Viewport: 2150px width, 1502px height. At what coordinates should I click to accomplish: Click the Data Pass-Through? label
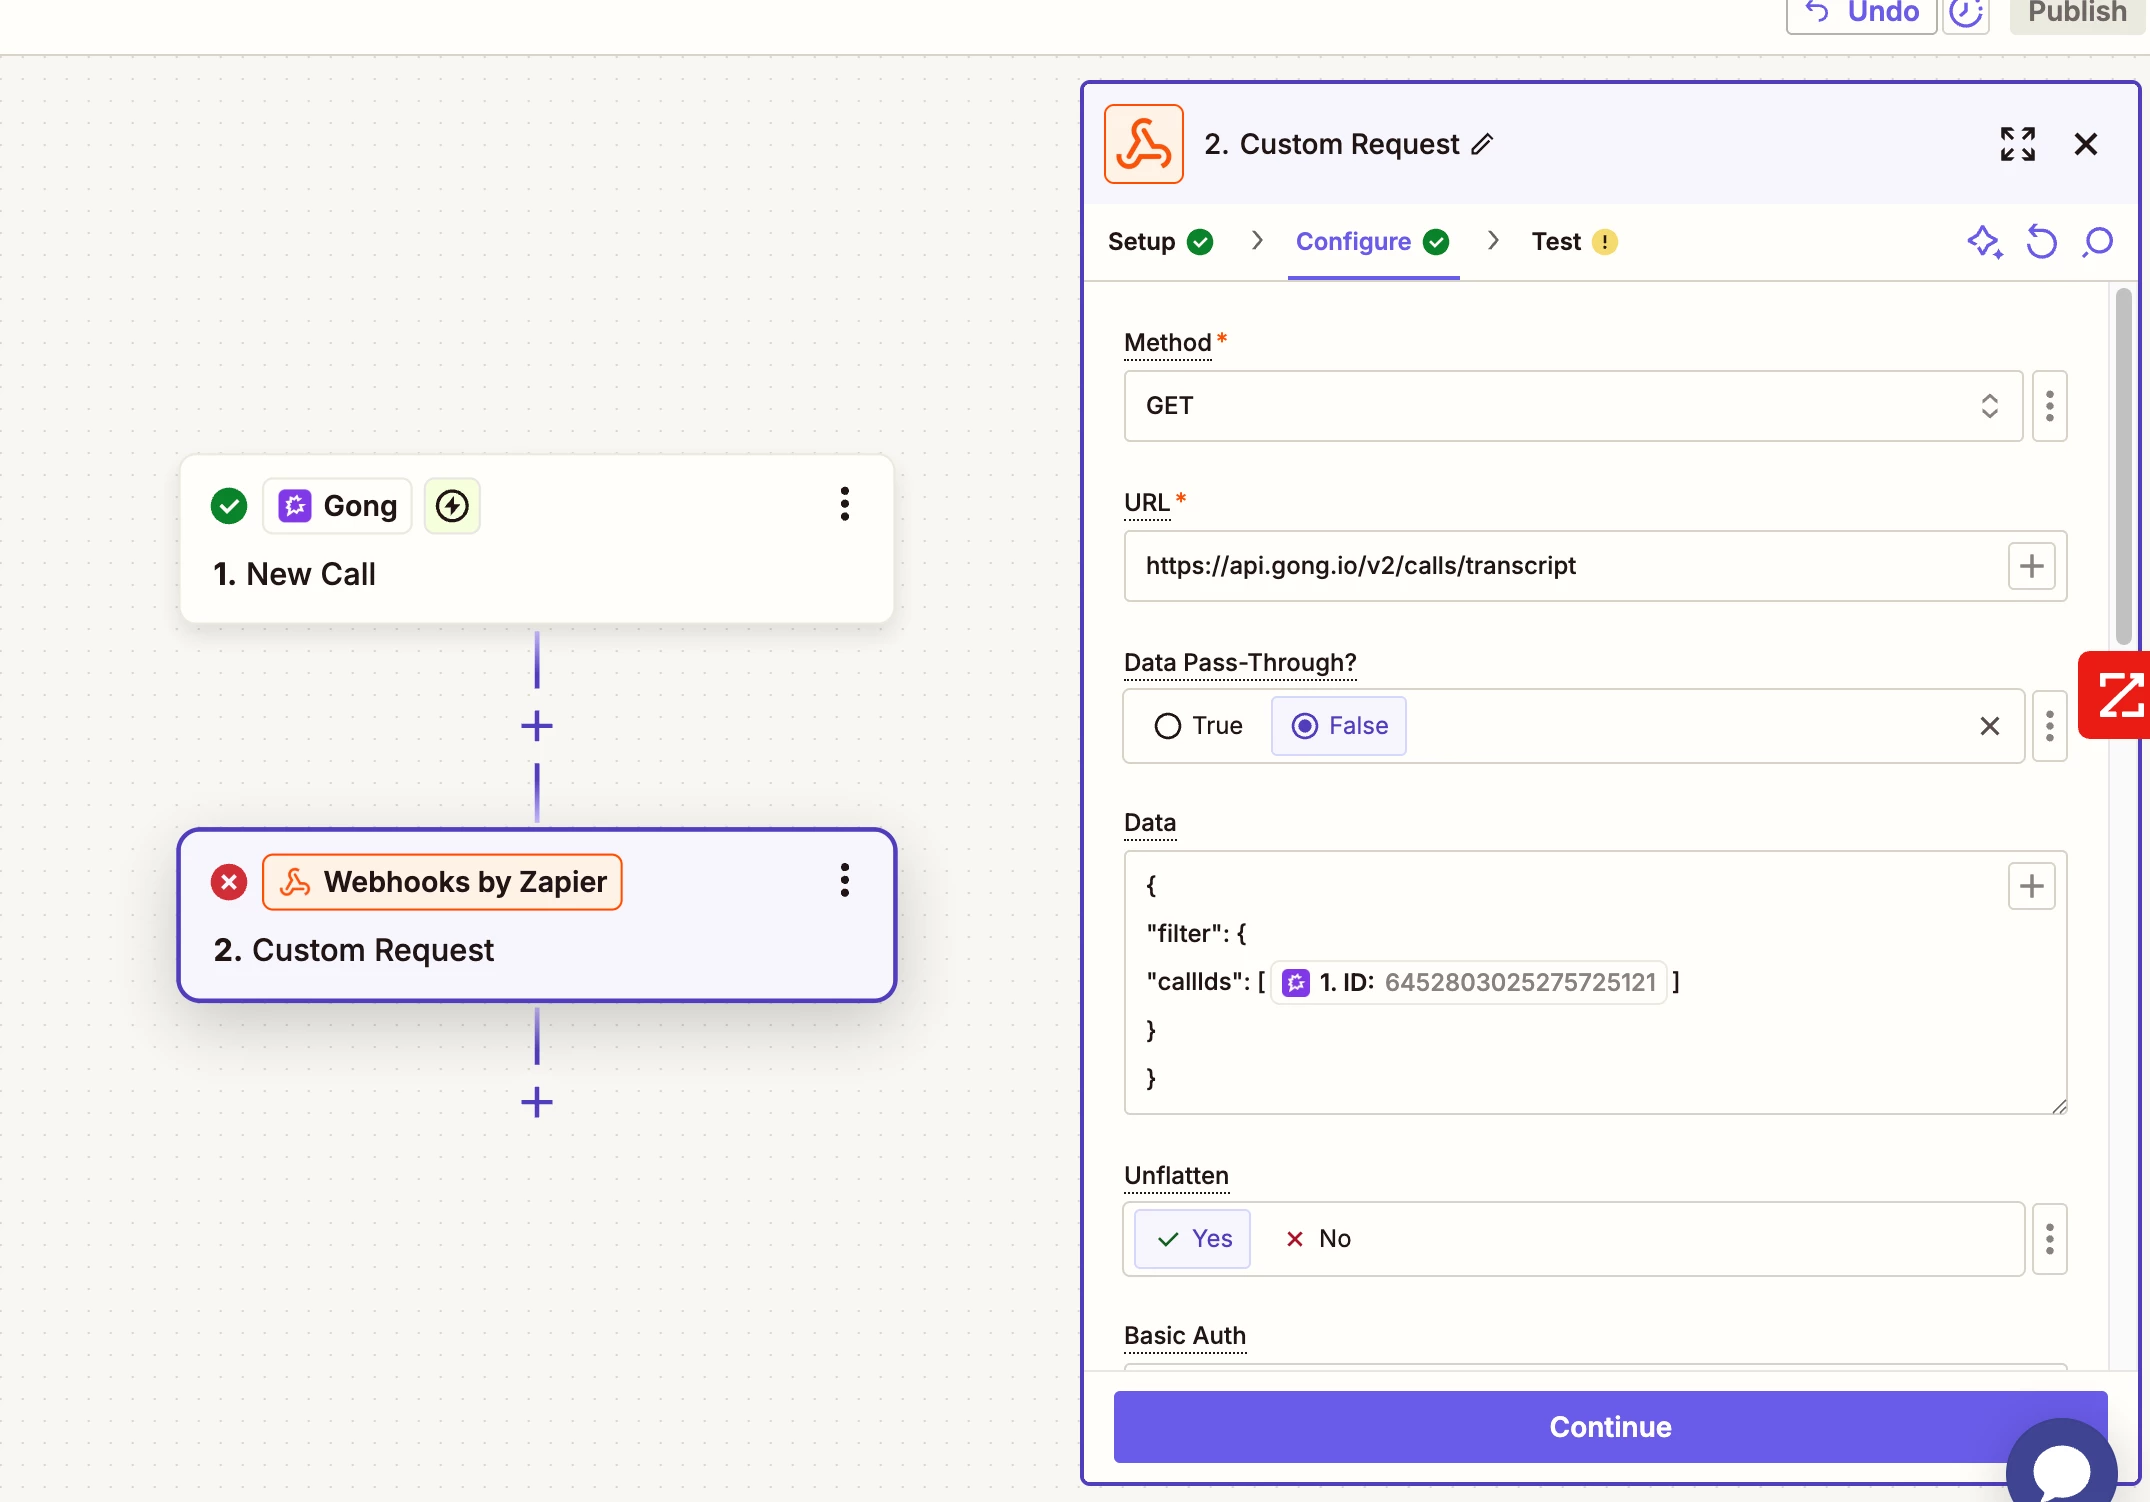tap(1240, 663)
